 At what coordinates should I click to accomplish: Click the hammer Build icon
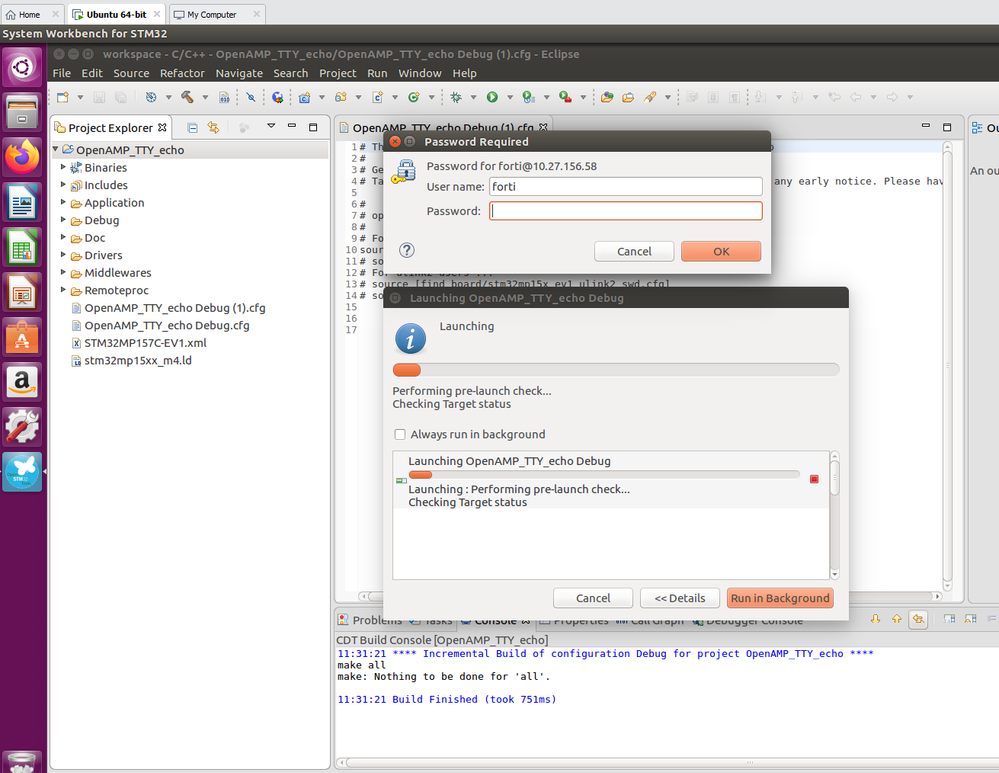click(187, 97)
